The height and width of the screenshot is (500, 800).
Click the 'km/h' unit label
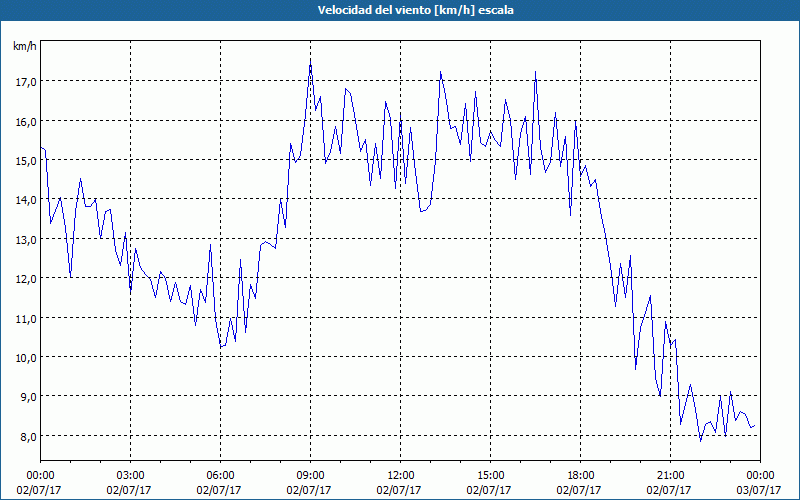(x=24, y=46)
